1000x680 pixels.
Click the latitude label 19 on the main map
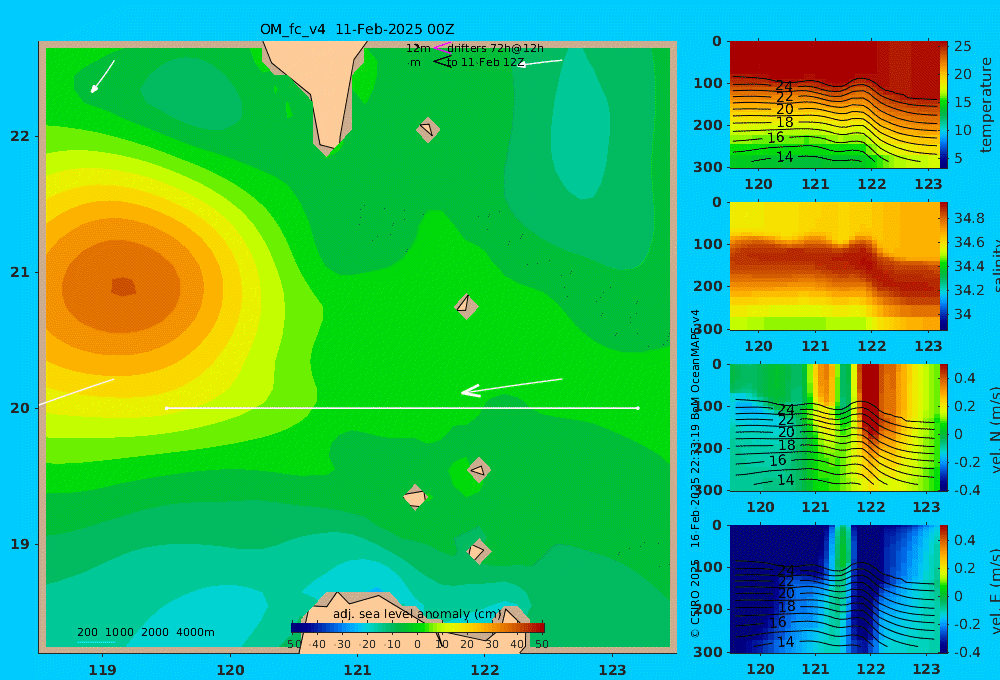coord(20,544)
